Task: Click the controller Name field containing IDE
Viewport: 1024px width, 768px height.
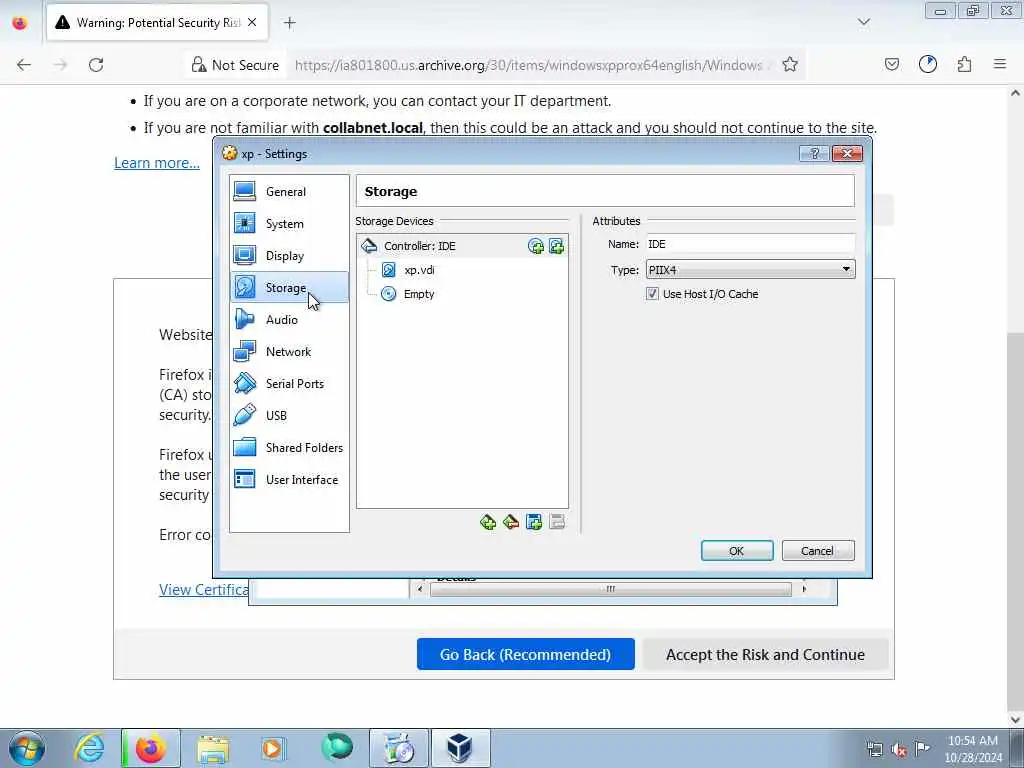Action: point(750,244)
